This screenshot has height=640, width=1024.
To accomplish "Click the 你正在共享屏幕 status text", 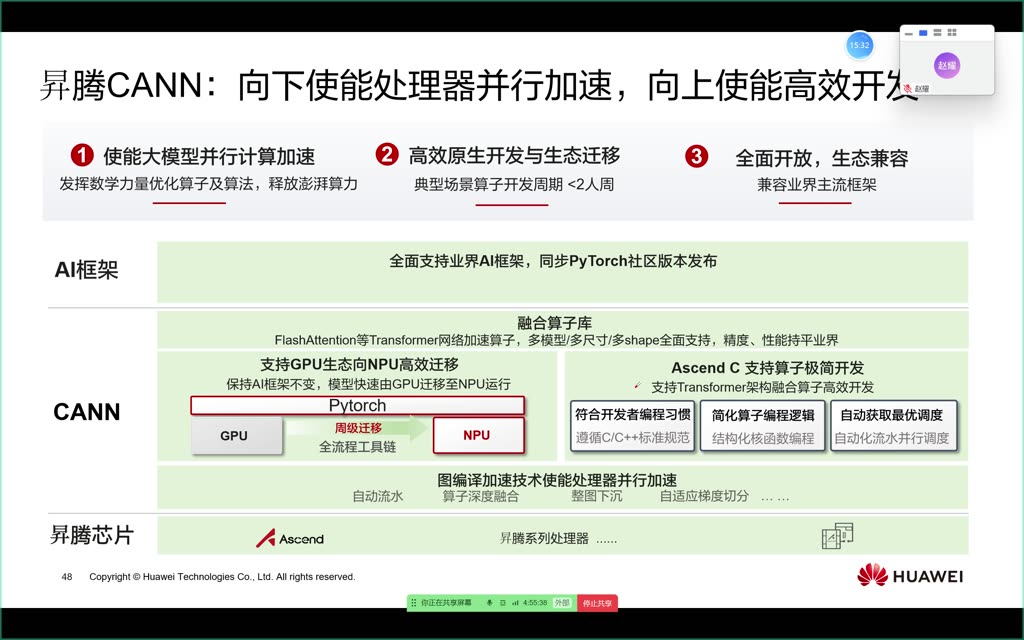I will pos(446,603).
